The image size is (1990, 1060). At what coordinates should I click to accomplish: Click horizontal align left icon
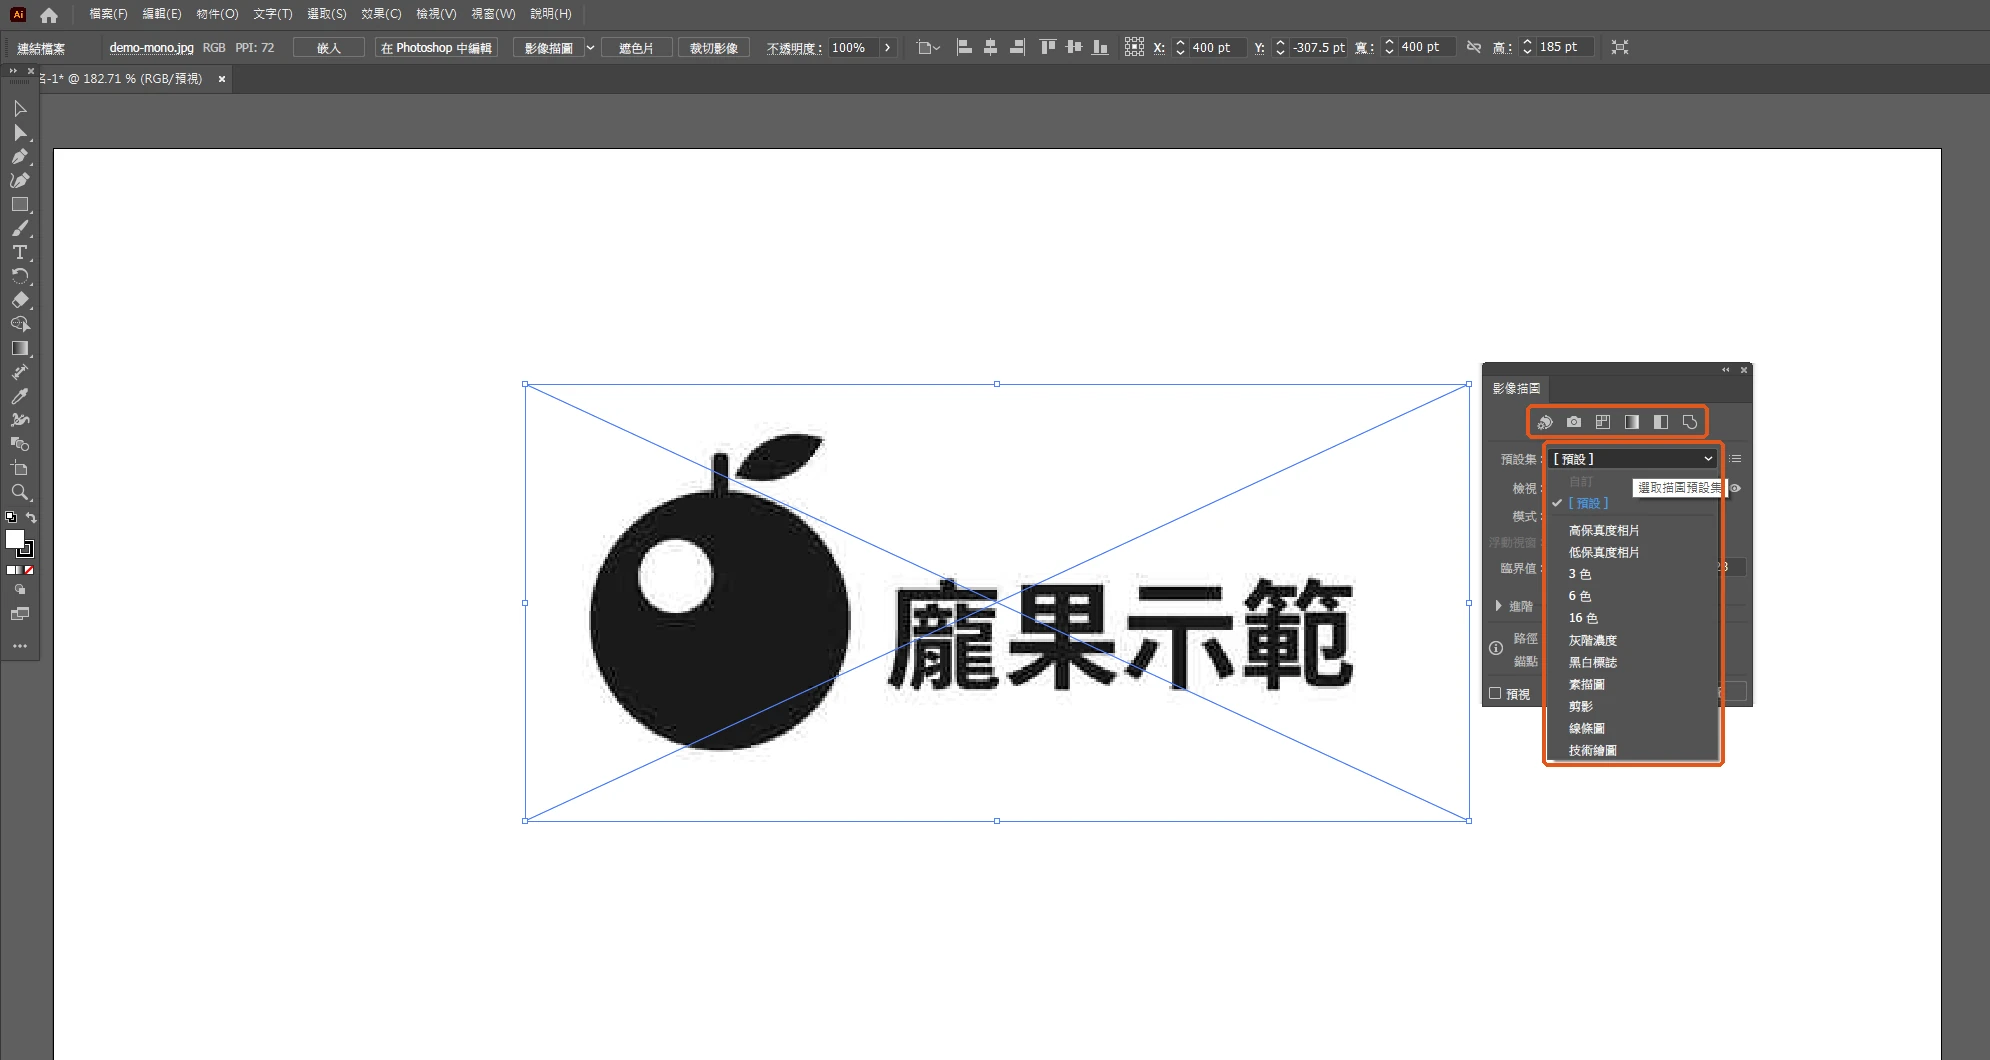(964, 47)
